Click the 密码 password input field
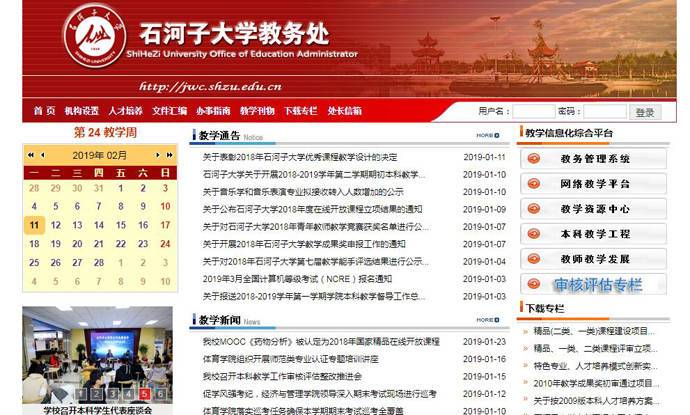 [x=604, y=112]
